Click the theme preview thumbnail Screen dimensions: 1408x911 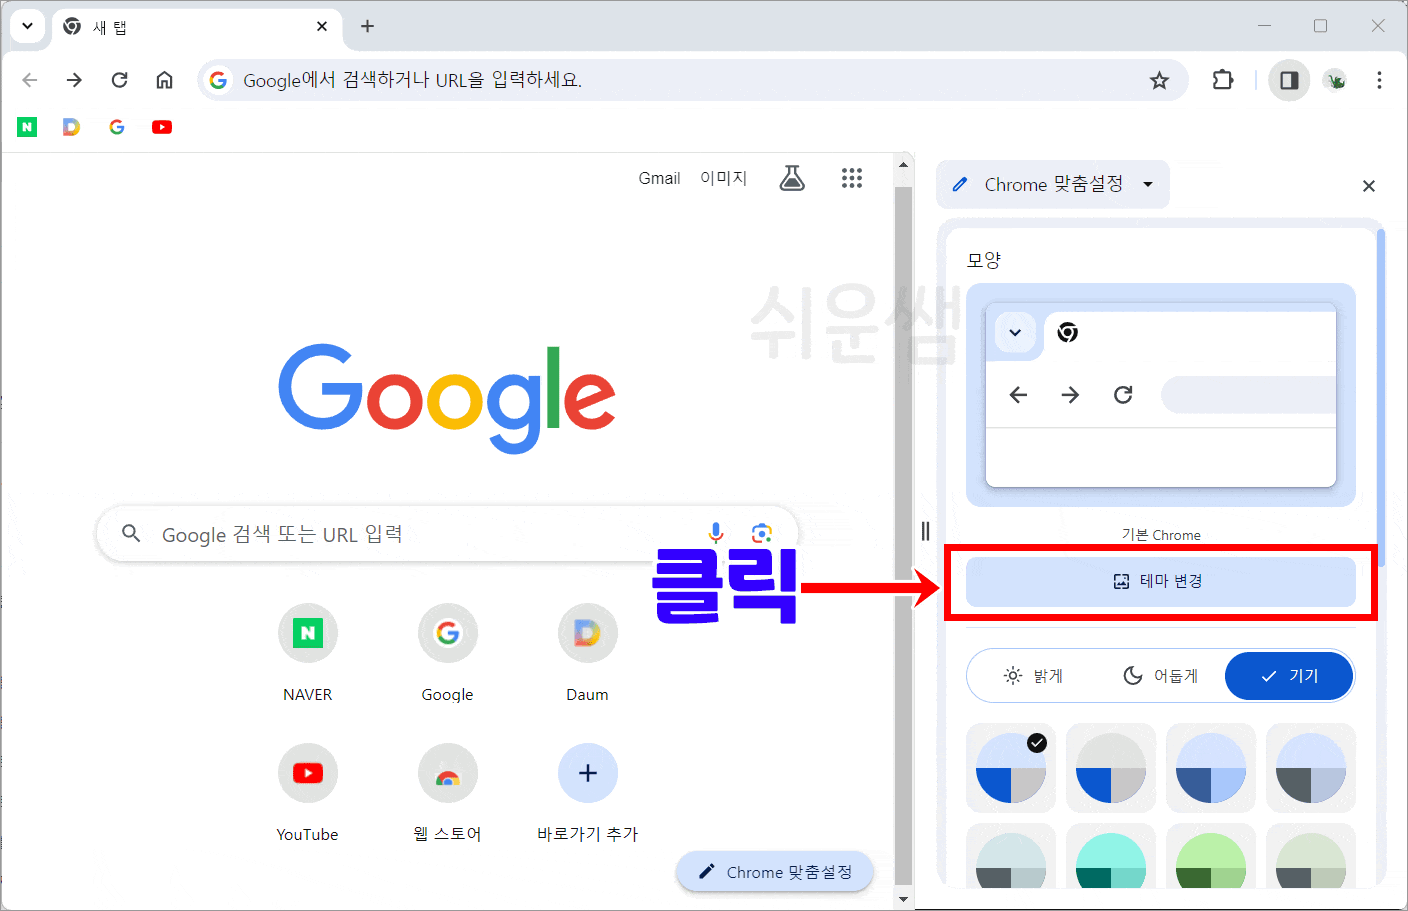click(1160, 395)
